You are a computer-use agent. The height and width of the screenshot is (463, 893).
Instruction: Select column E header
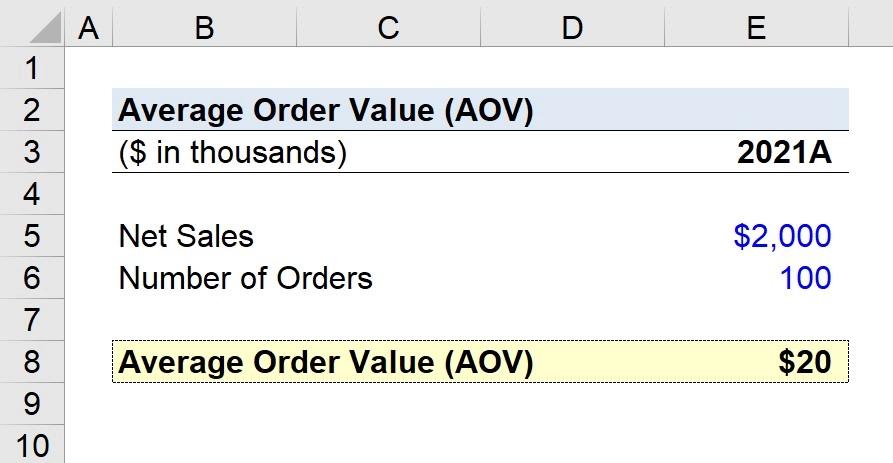pos(756,29)
